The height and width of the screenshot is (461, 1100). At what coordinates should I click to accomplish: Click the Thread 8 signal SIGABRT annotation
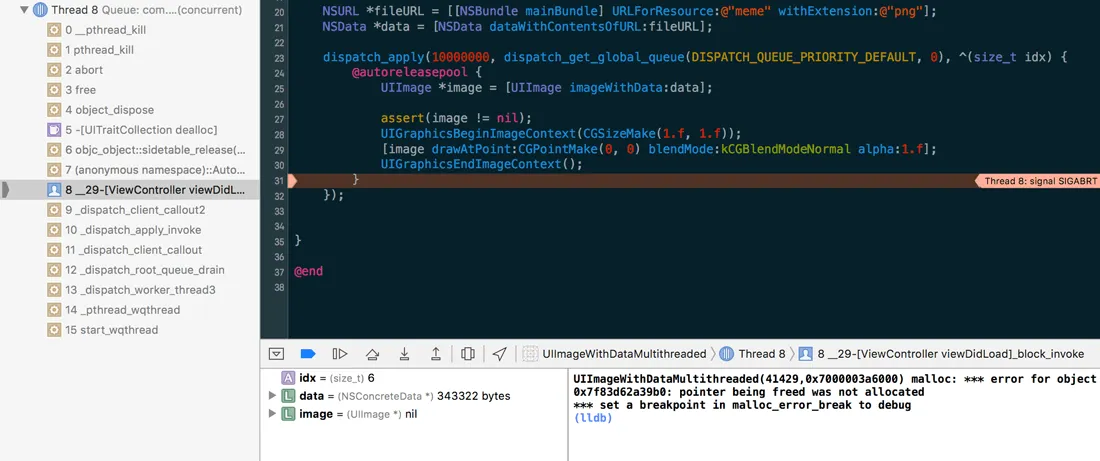coord(1035,181)
